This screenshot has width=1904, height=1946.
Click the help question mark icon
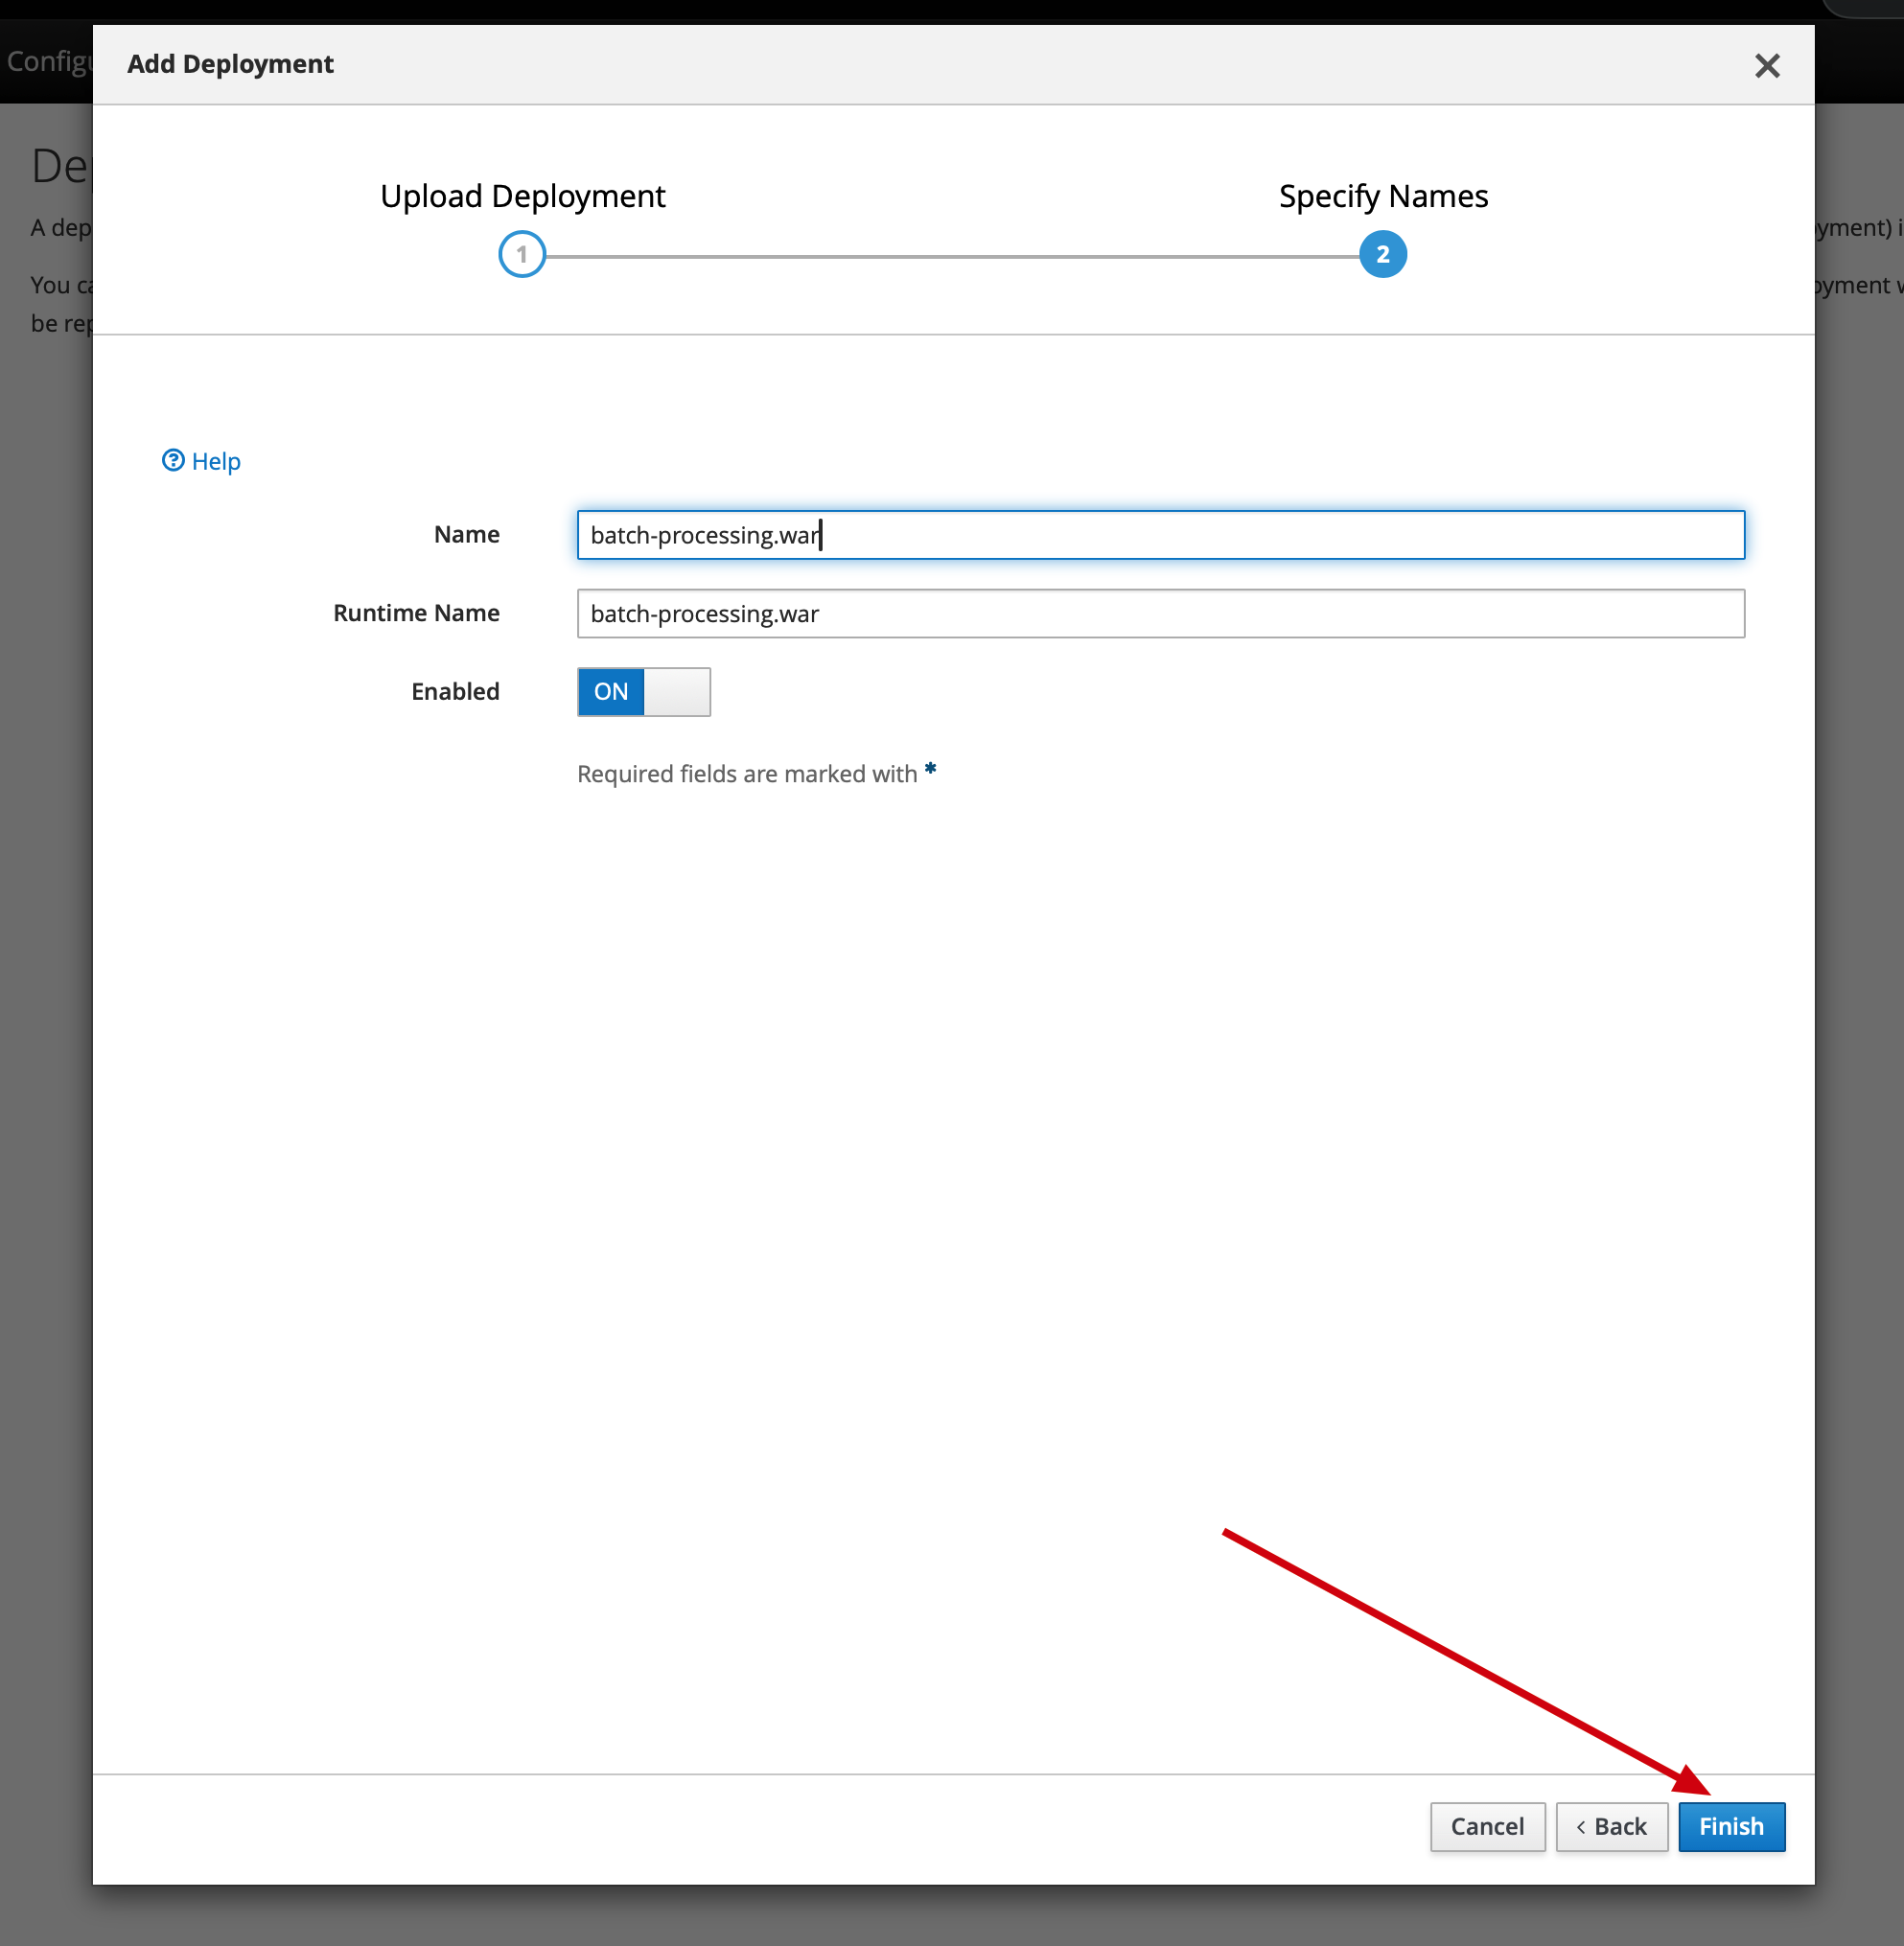173,460
